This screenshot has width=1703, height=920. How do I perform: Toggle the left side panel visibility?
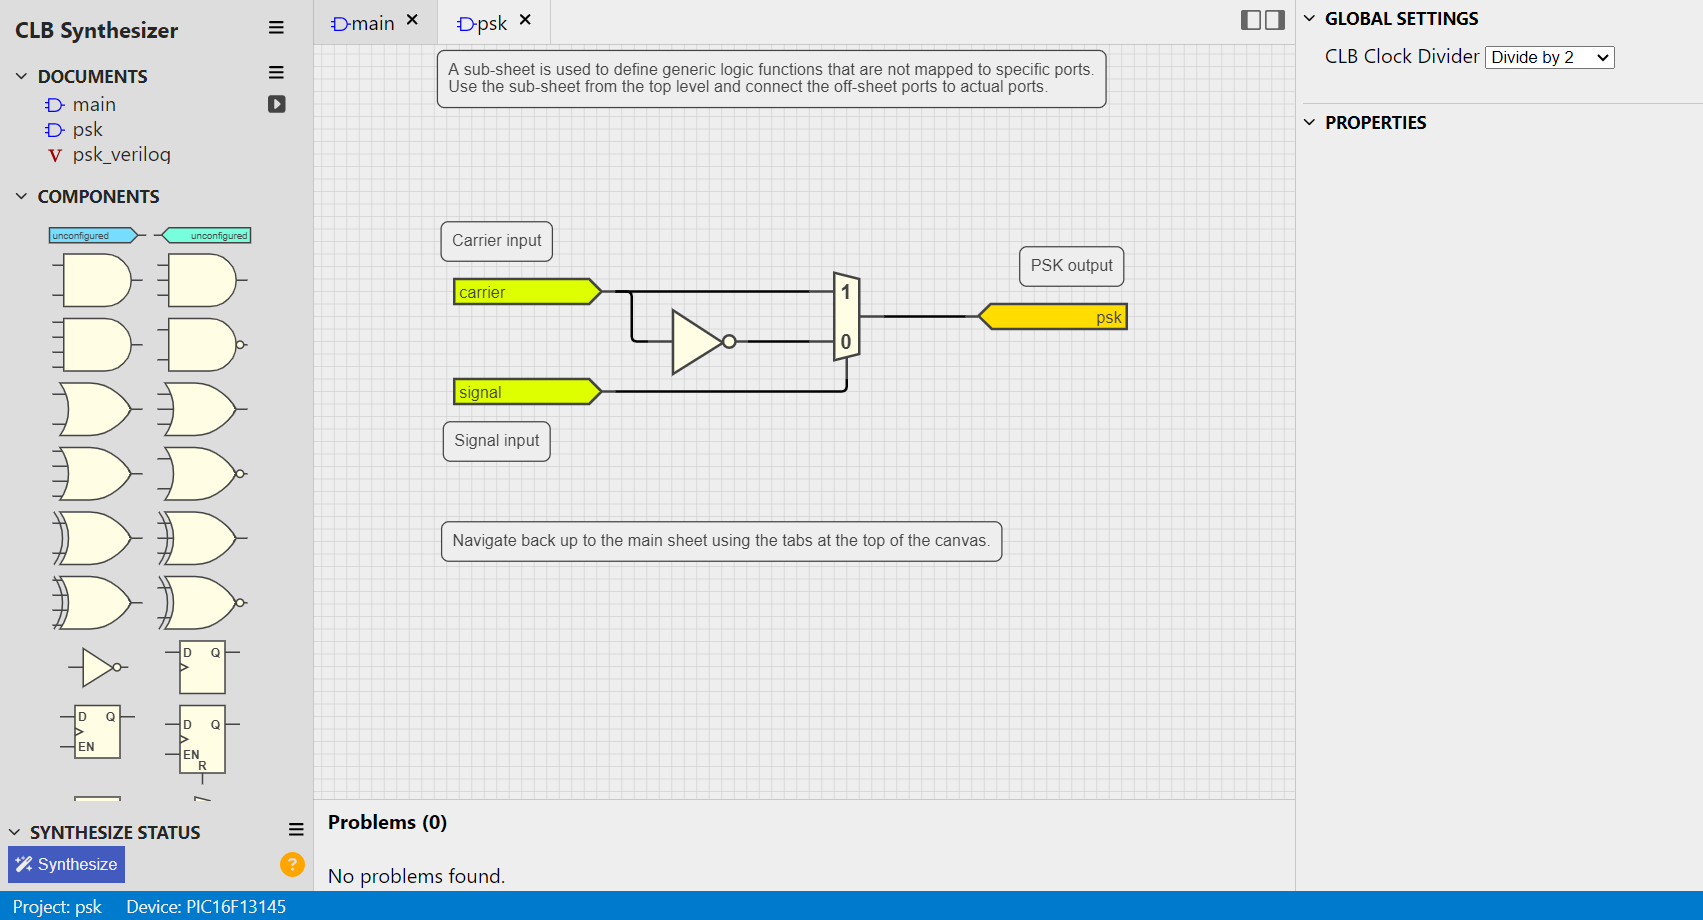coord(1250,20)
